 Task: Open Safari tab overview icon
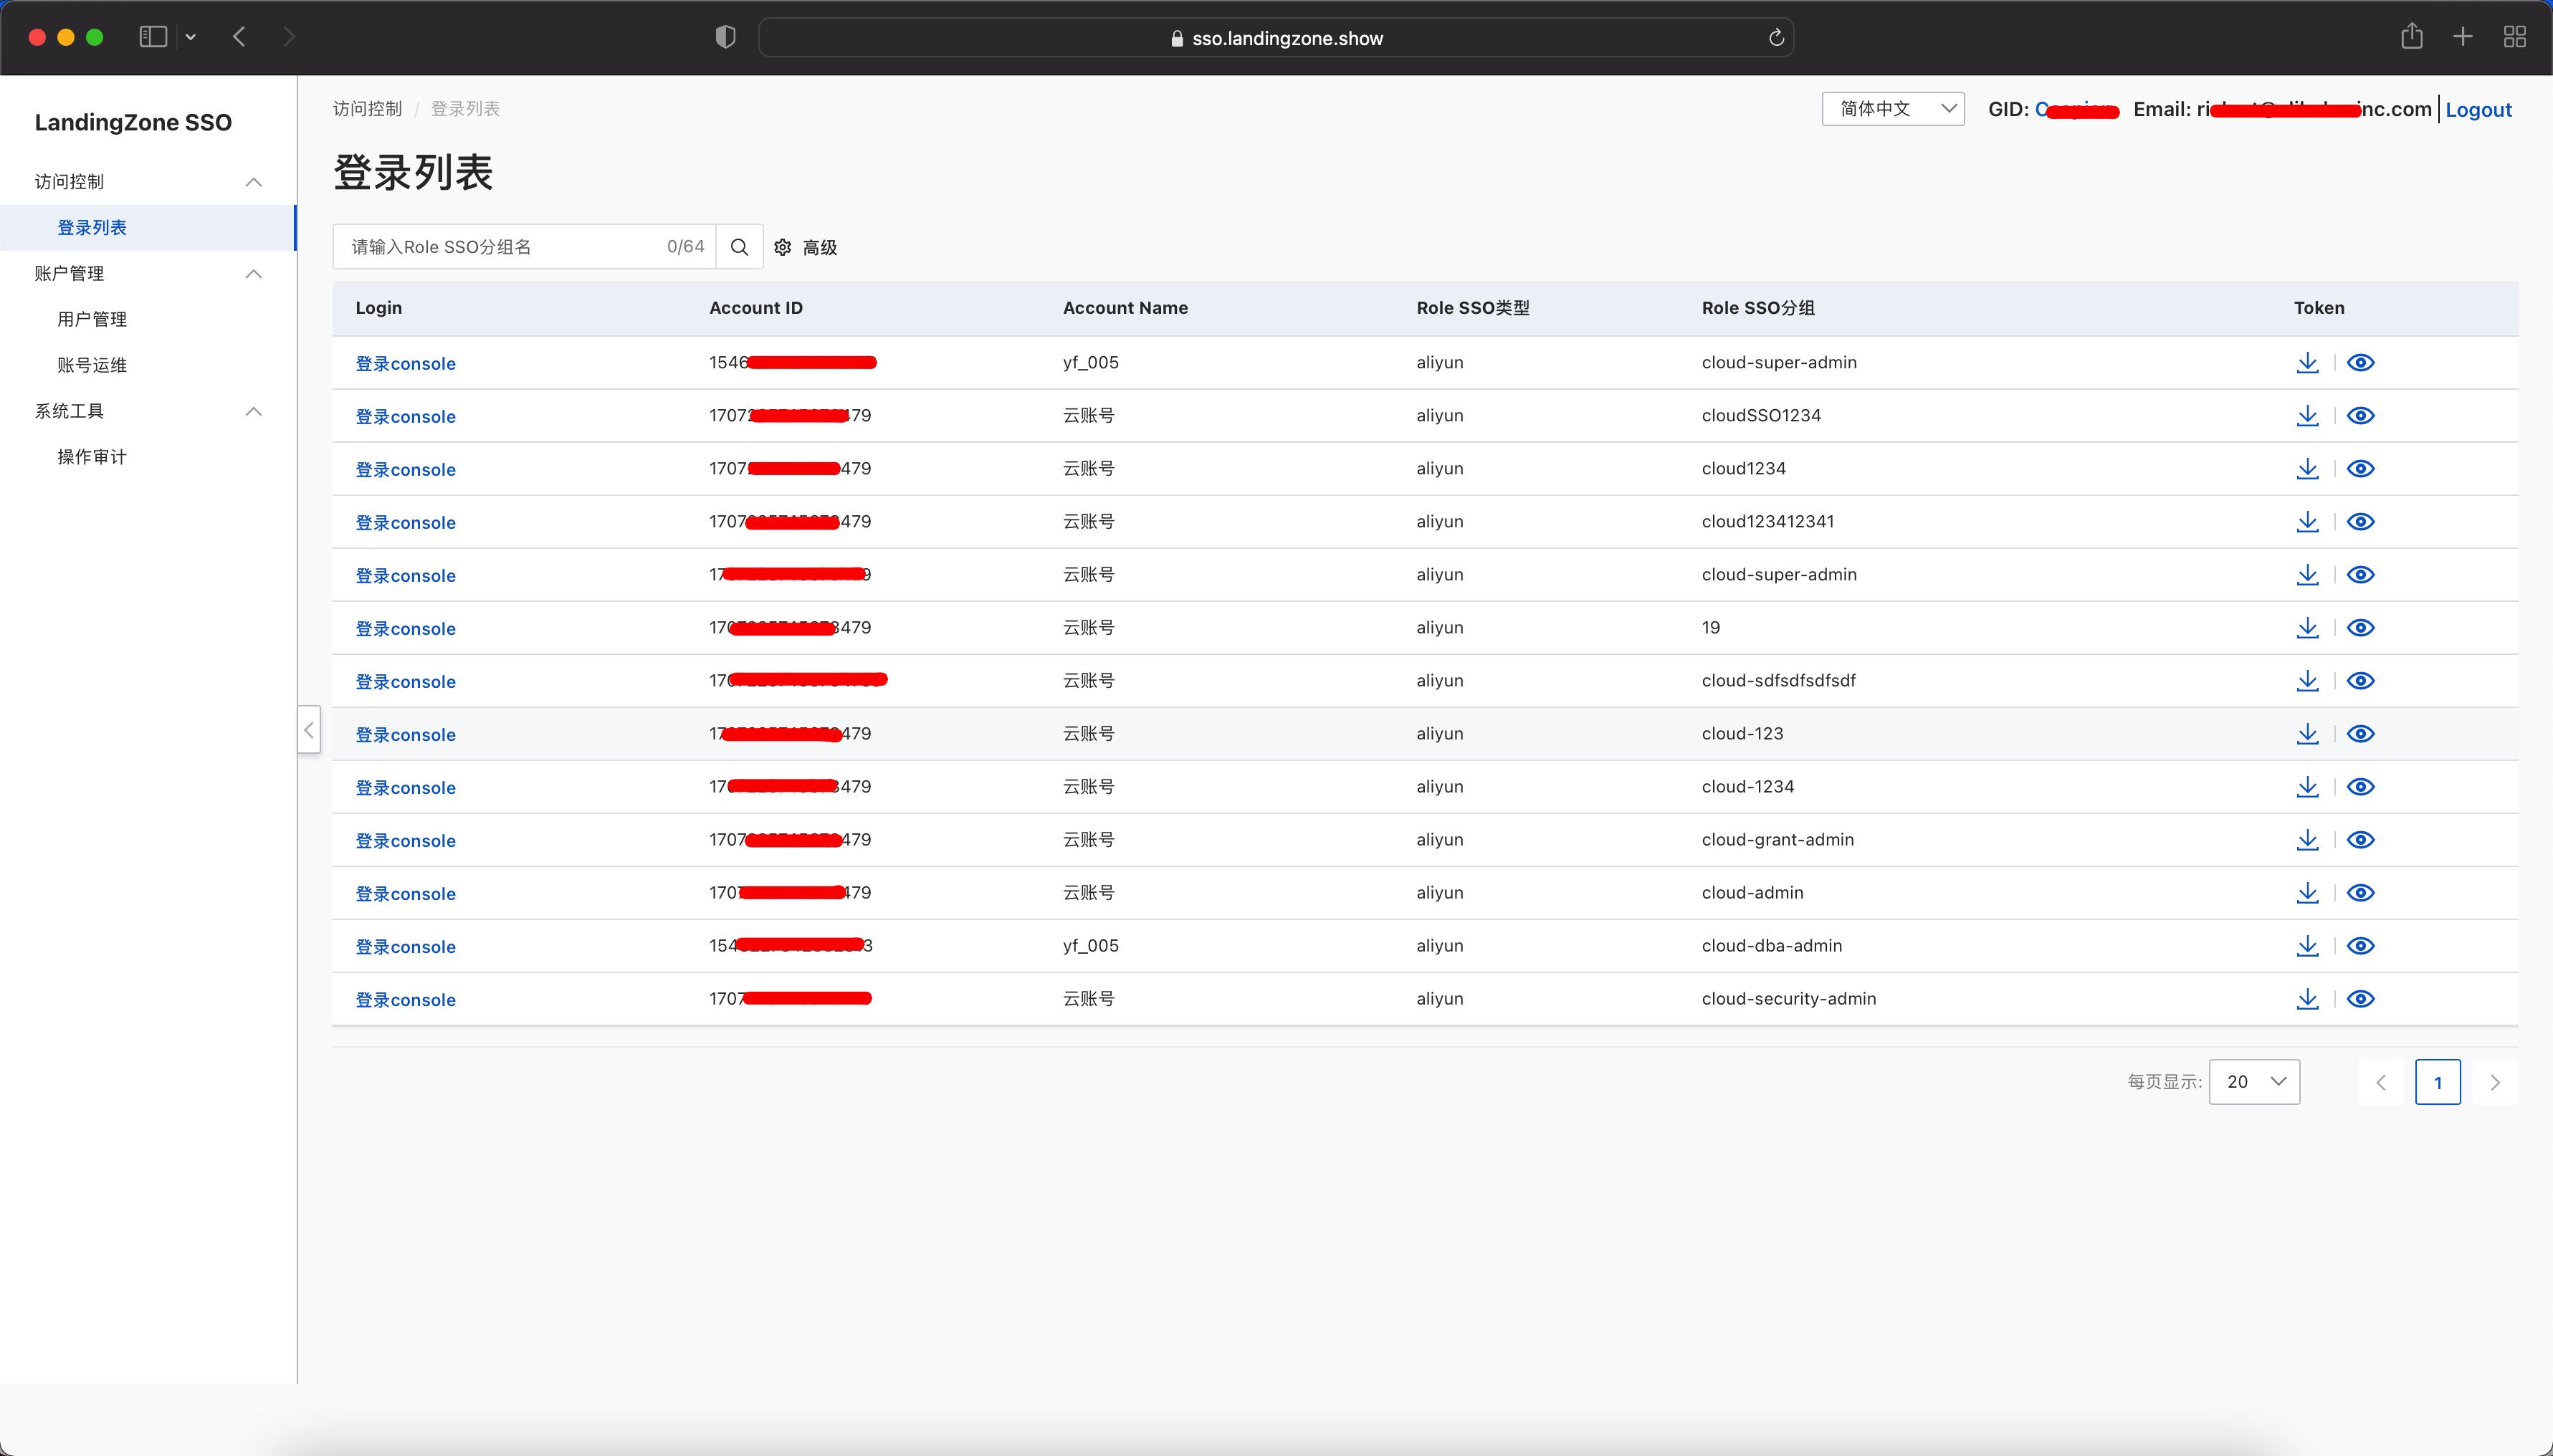pyautogui.click(x=2514, y=37)
